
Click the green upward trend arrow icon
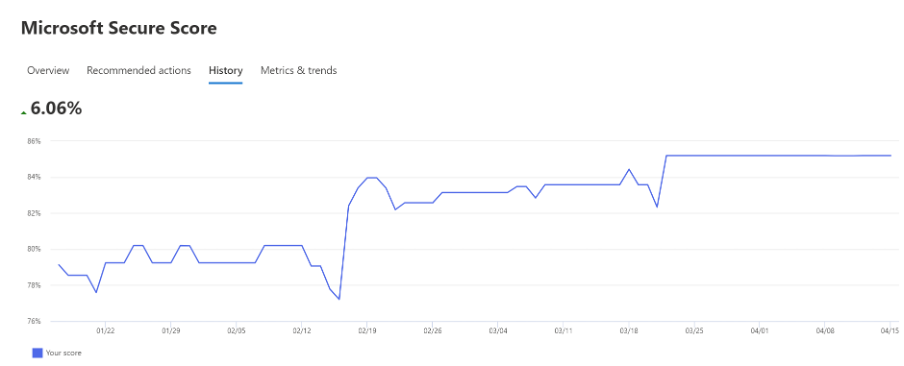24,113
